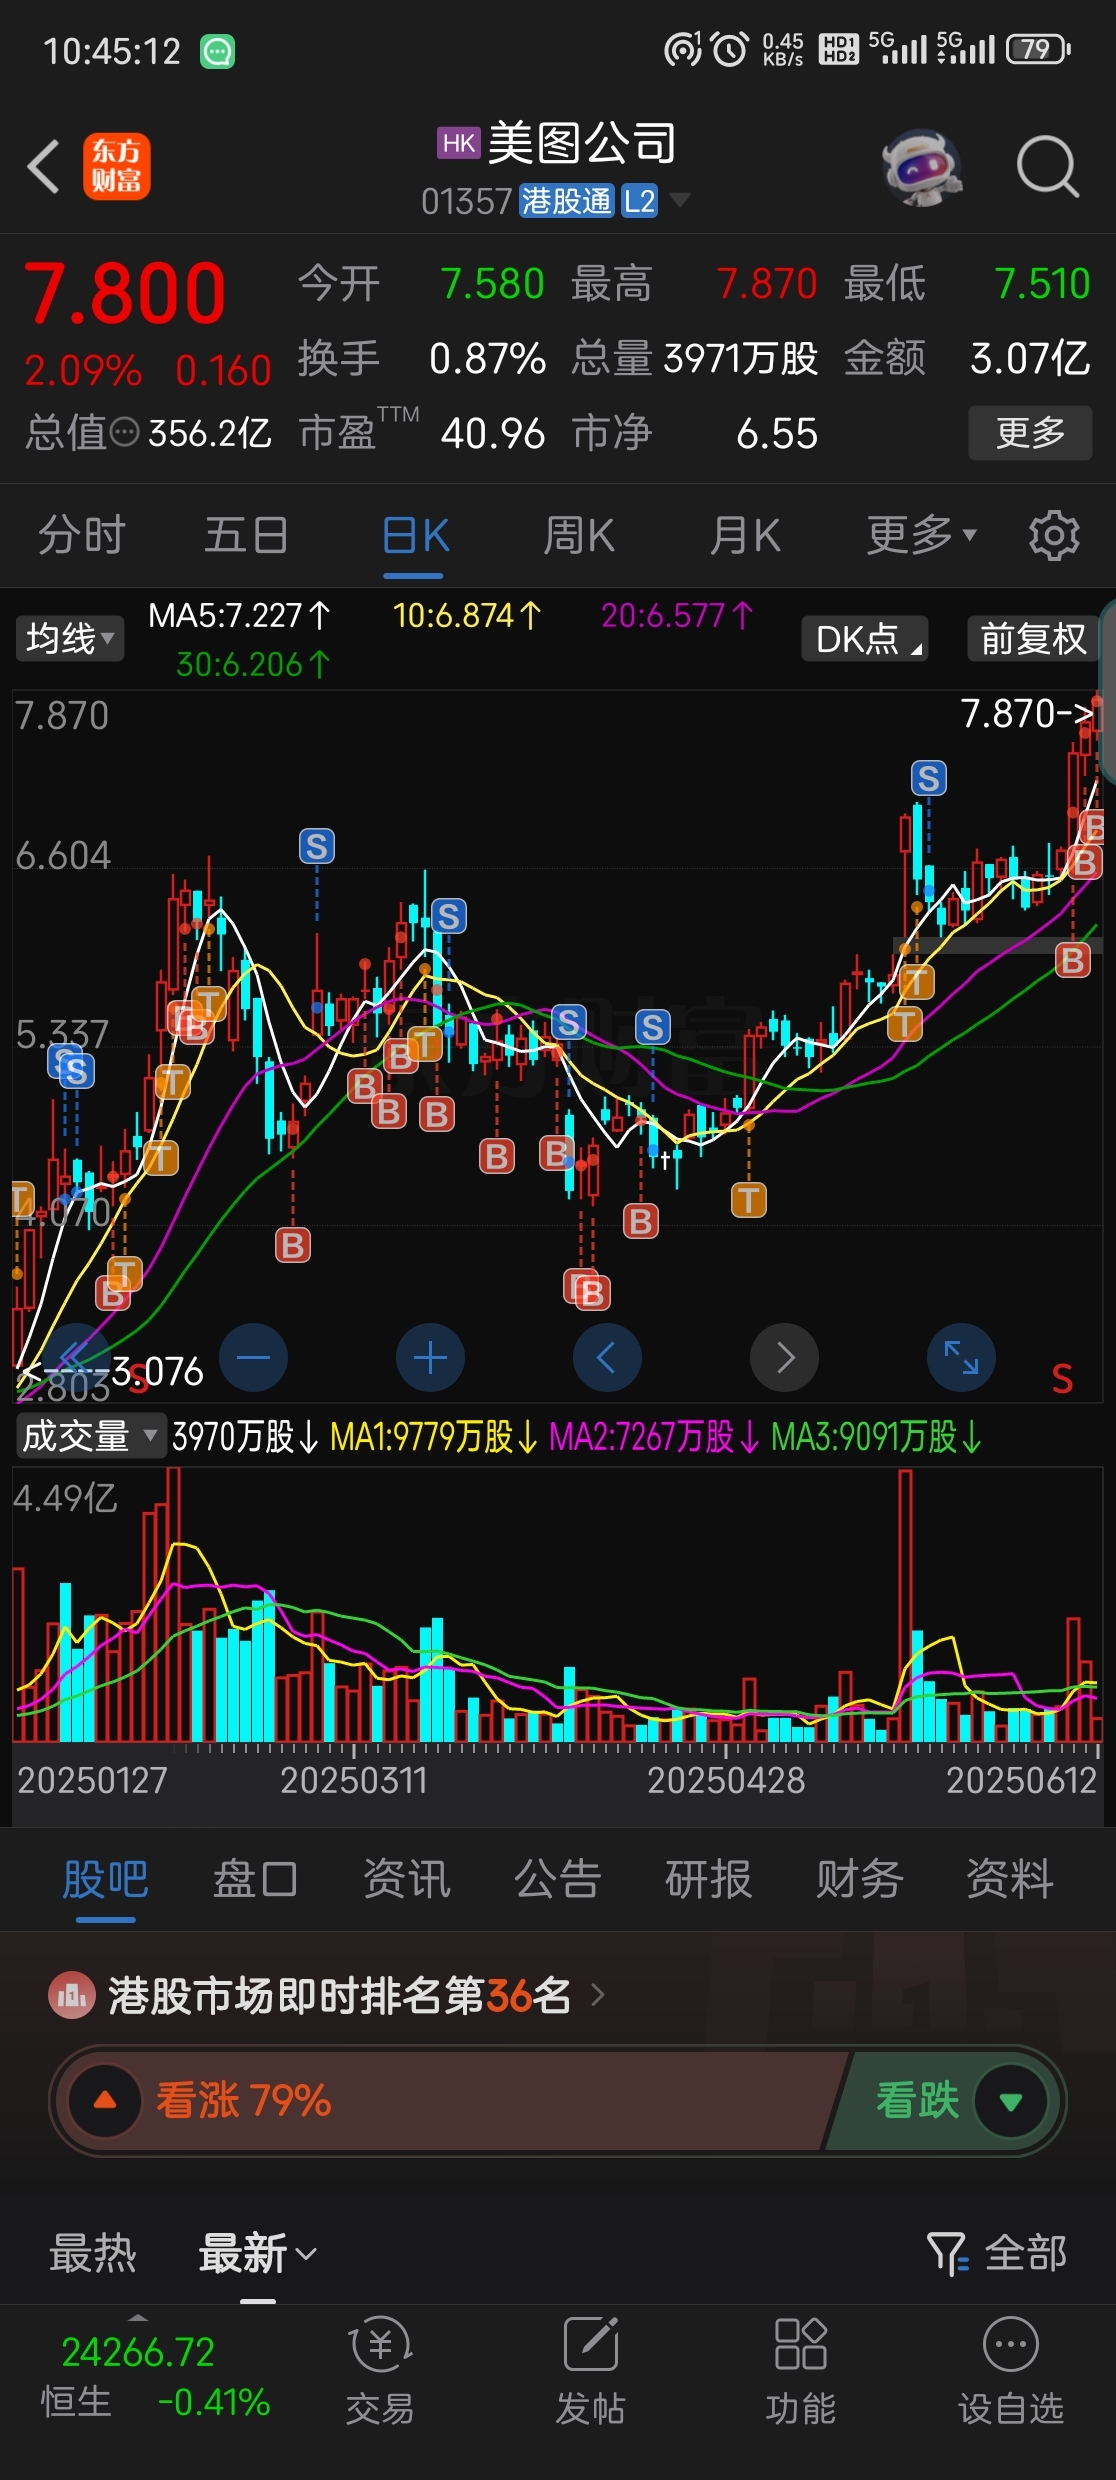Open the 资料 company info tab

pos(1010,1879)
